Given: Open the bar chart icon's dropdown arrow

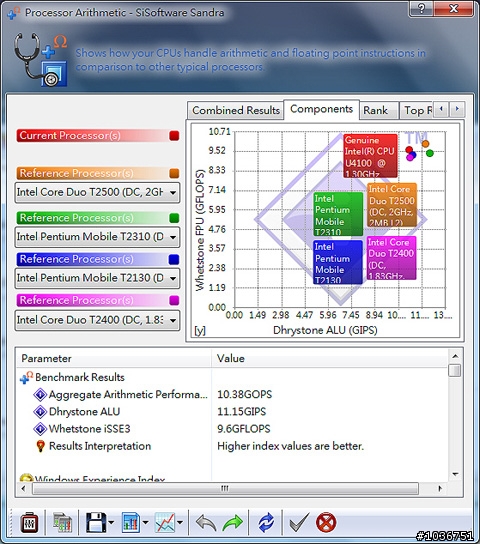Looking at the screenshot, I should 146,522.
